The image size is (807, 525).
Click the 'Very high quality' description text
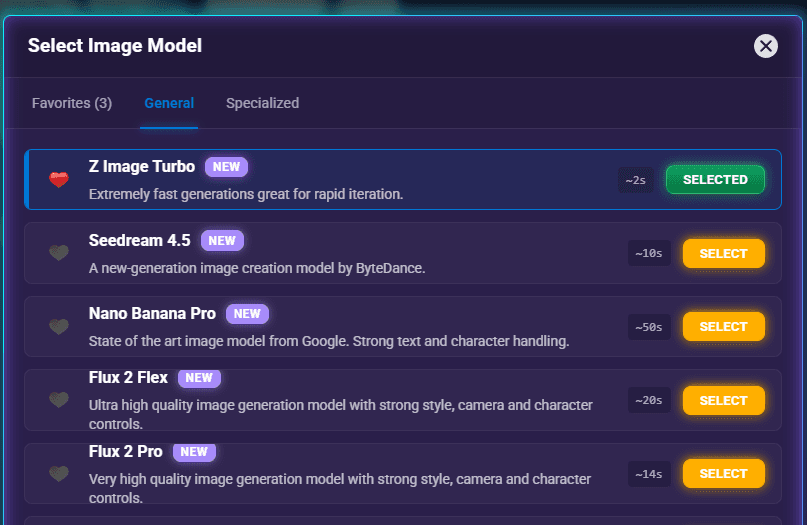340,488
